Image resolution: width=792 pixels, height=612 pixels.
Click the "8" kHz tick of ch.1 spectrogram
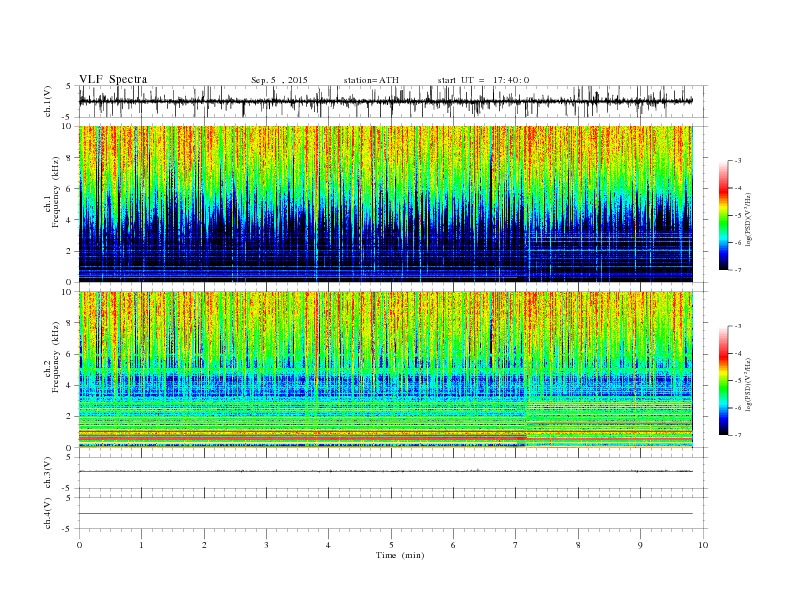[x=70, y=158]
